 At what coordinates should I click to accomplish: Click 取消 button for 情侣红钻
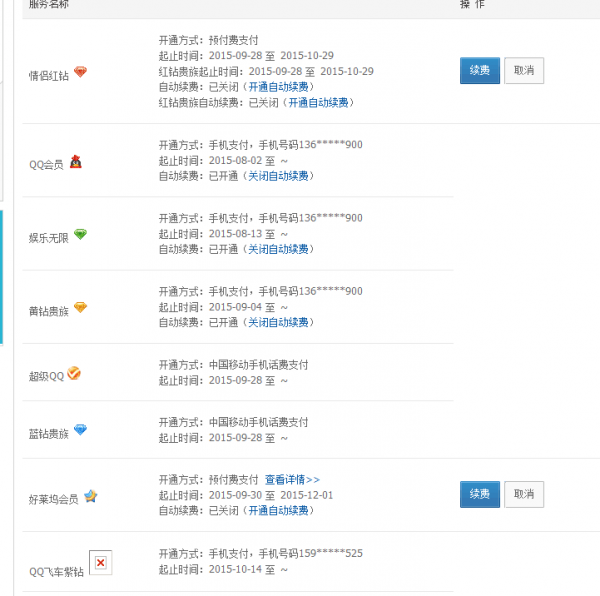click(524, 70)
